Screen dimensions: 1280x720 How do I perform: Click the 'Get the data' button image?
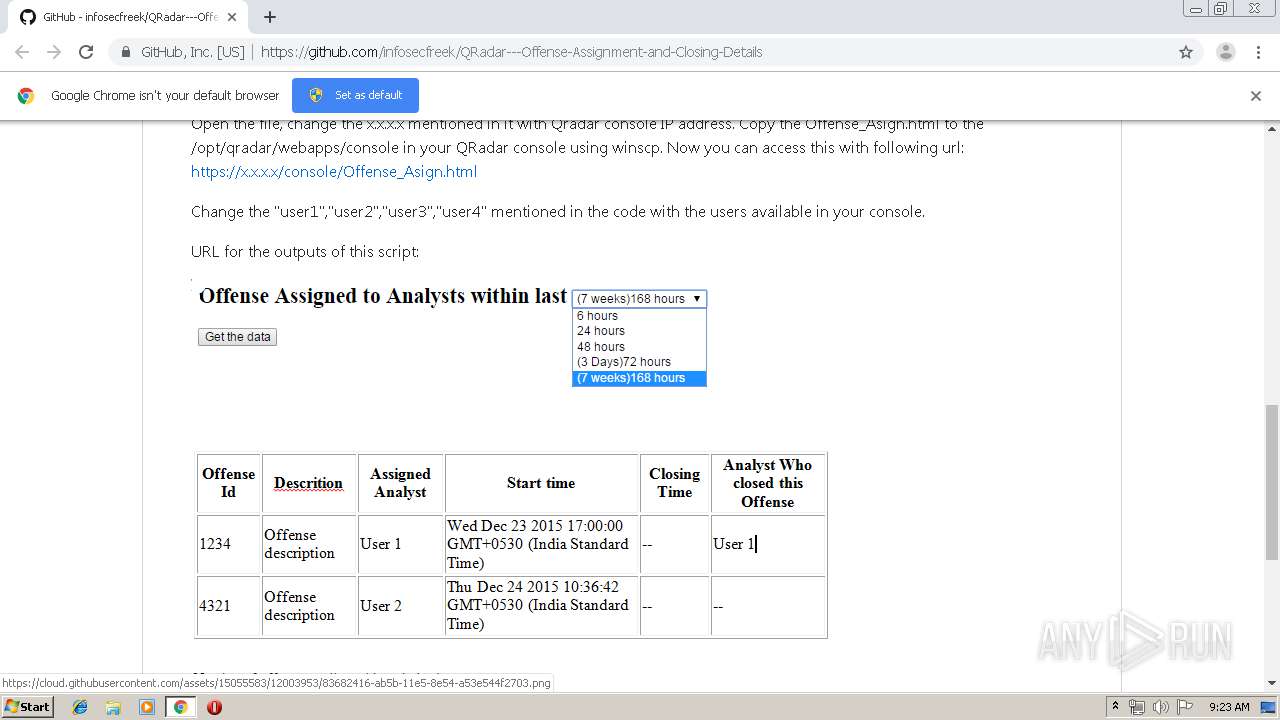237,337
